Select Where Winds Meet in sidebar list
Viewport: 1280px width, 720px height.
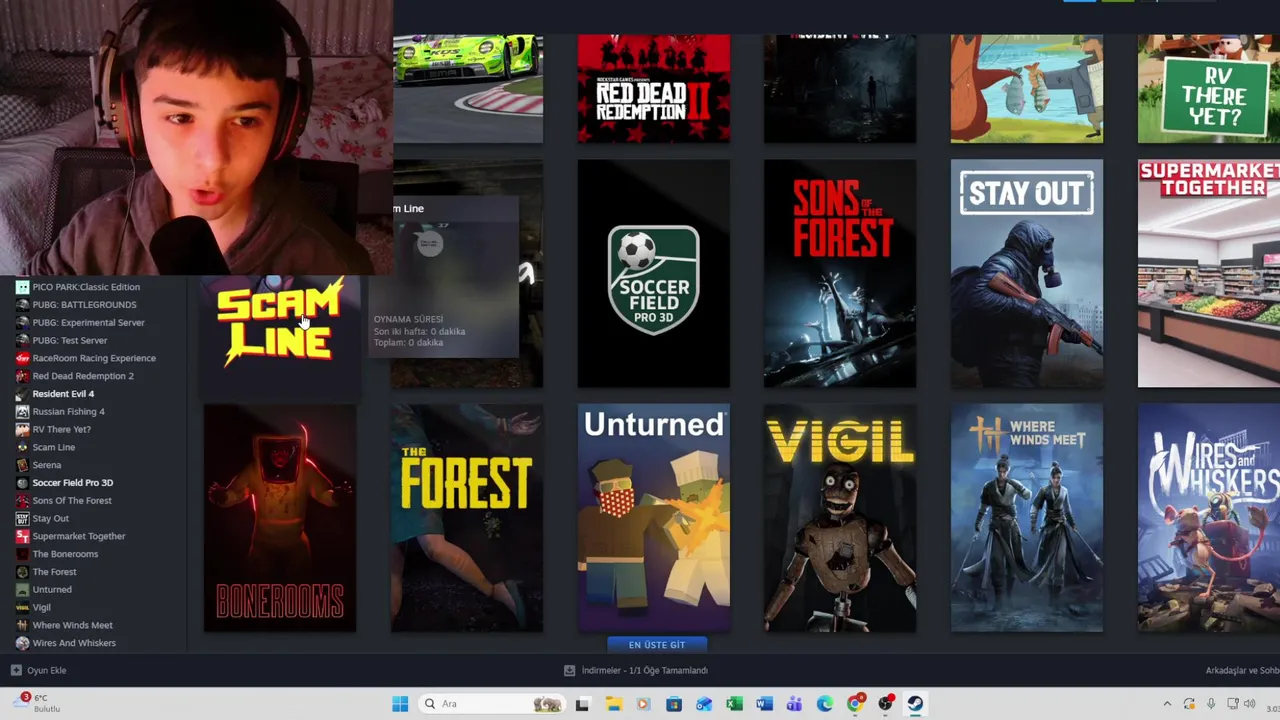[72, 625]
